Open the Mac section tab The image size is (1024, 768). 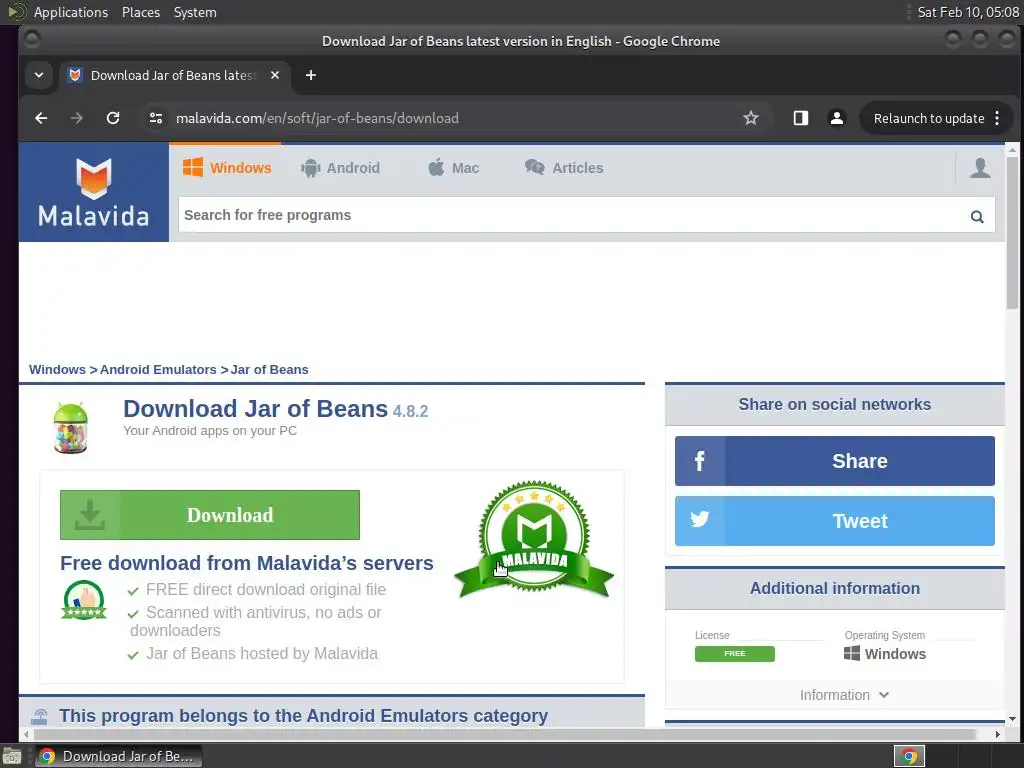pyautogui.click(x=454, y=168)
